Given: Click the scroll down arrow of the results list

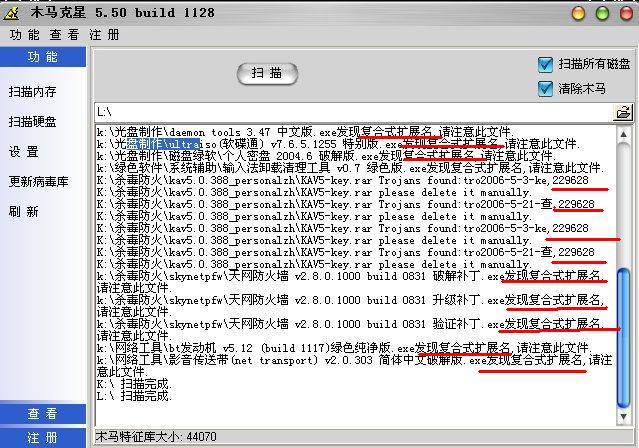Looking at the screenshot, I should tap(624, 417).
